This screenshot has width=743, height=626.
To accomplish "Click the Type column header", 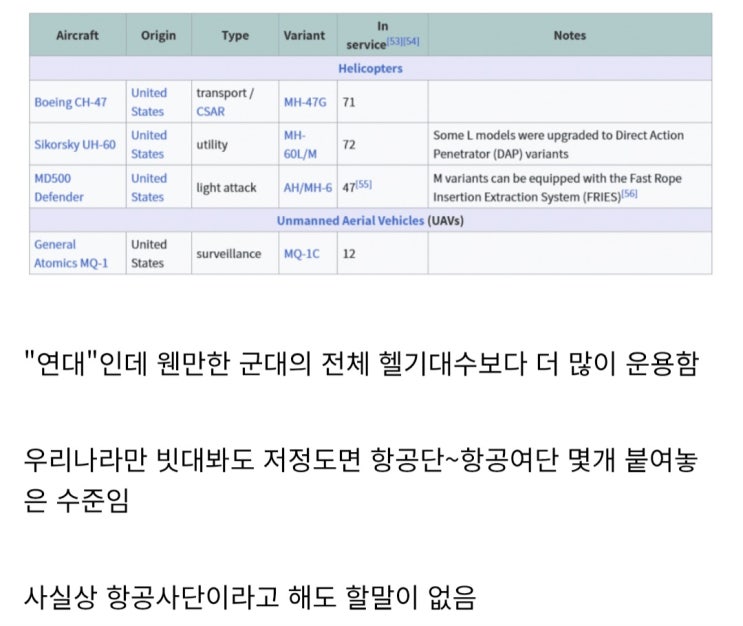I will click(x=235, y=36).
